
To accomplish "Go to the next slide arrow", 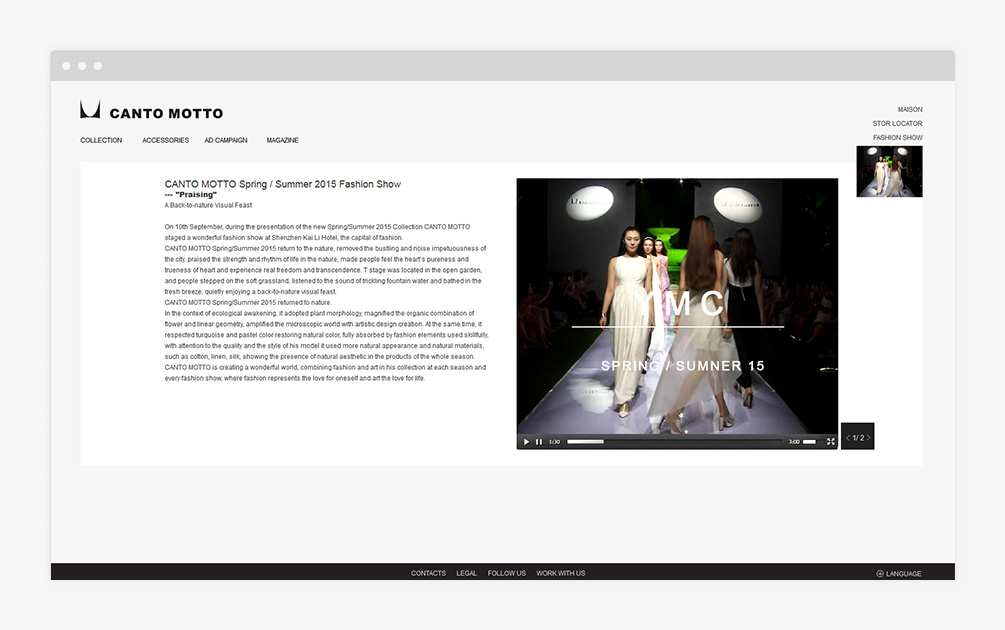I will [x=868, y=437].
